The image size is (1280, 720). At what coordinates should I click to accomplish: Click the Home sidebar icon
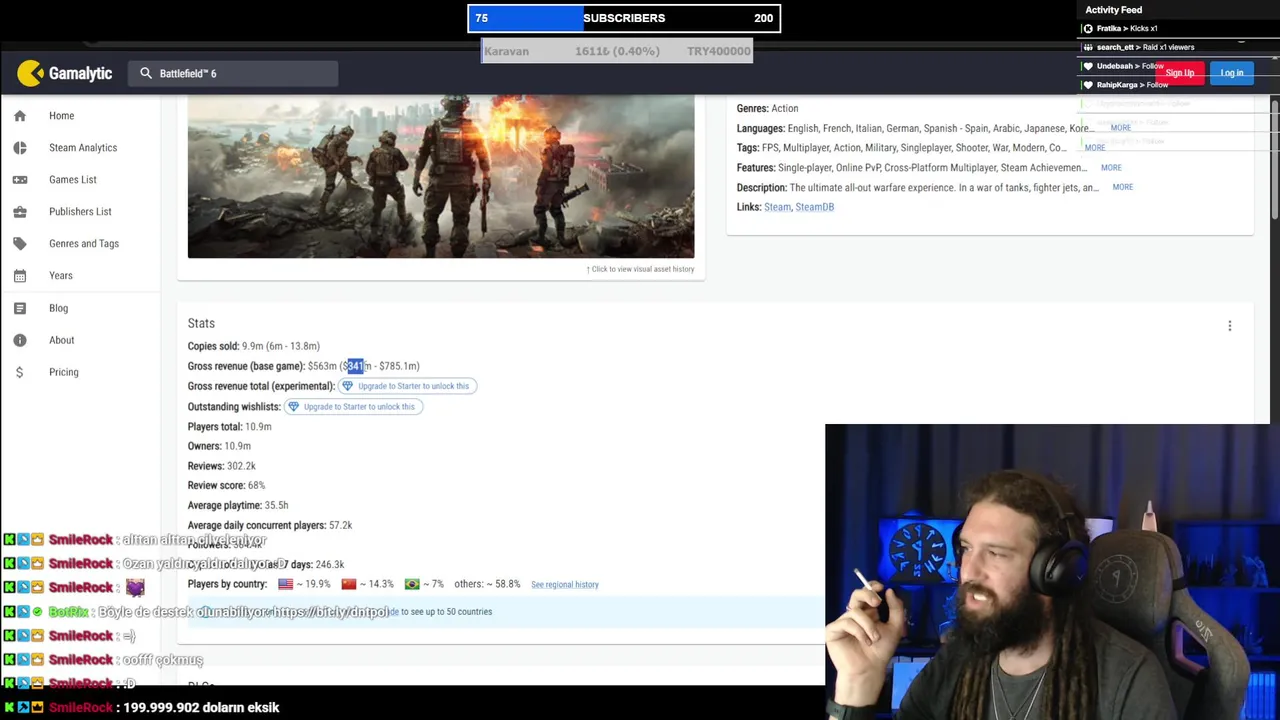click(20, 116)
